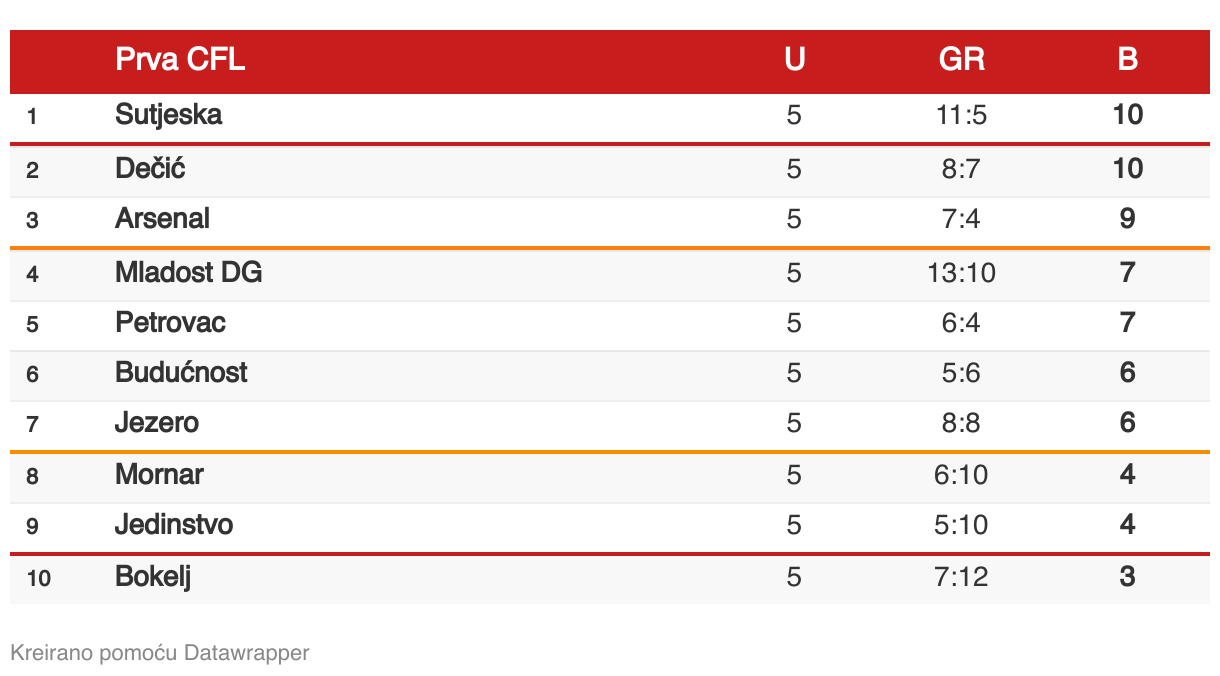The height and width of the screenshot is (676, 1220).
Task: Click the Jedinstvo team name
Action: [x=174, y=525]
